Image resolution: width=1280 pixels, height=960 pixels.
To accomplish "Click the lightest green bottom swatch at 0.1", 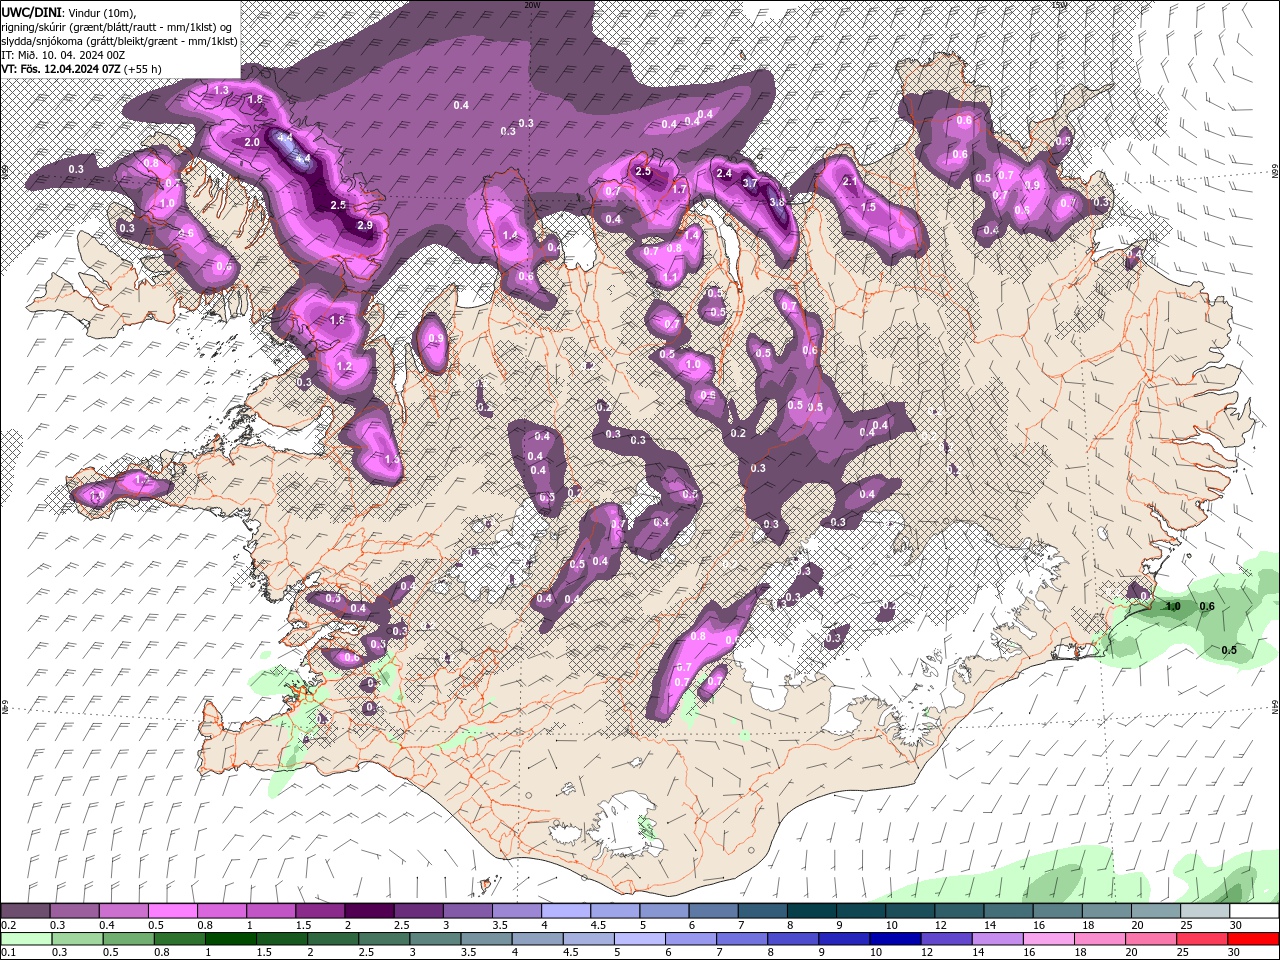I will click(26, 939).
